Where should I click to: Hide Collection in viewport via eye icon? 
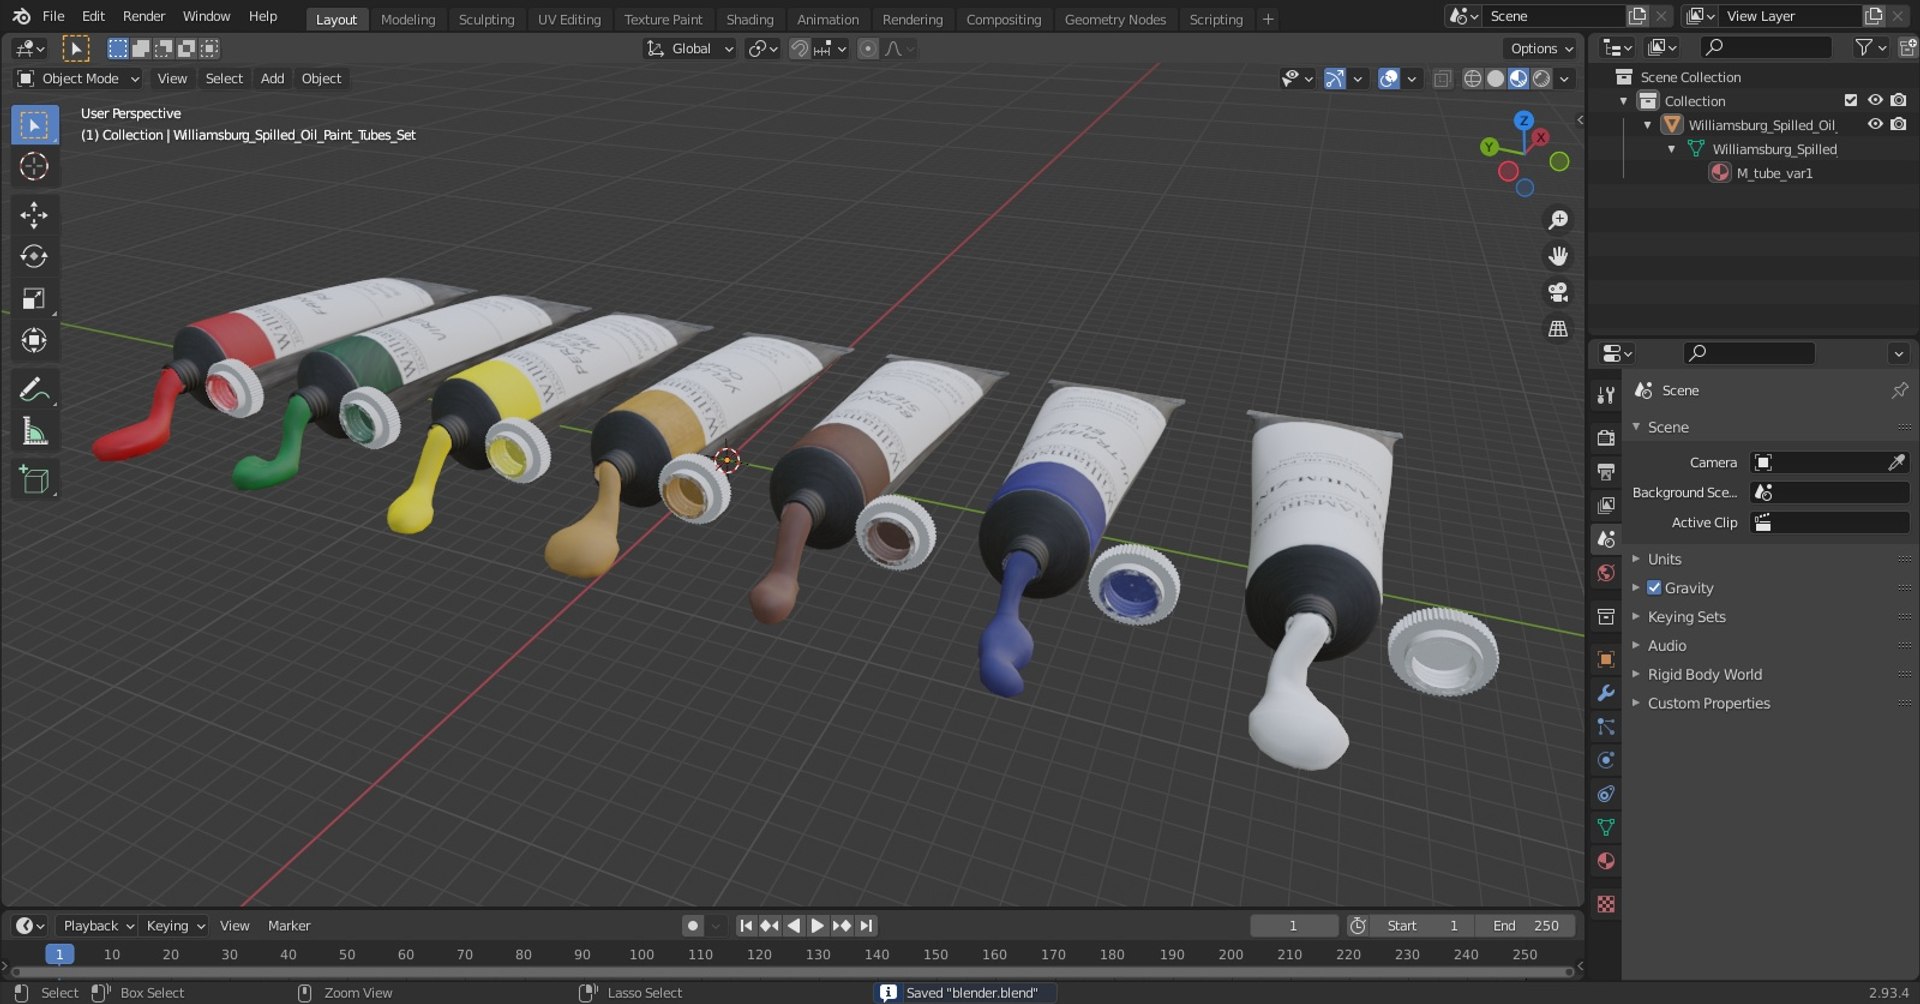pos(1875,100)
